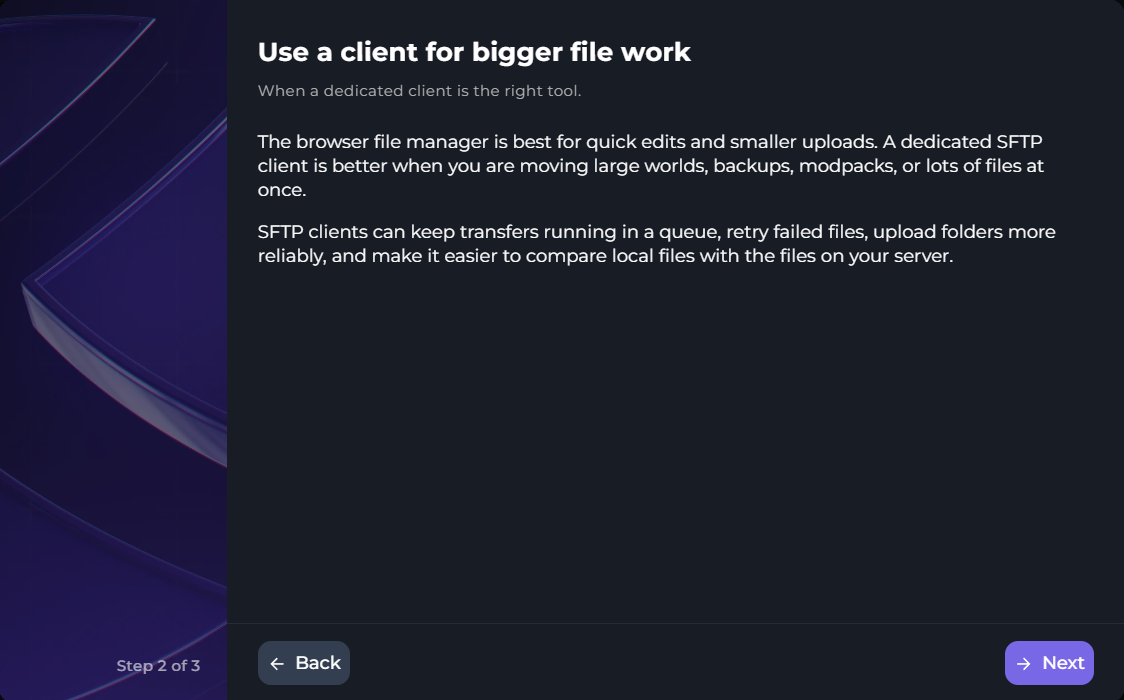Go to the next step with Next
Image resolution: width=1124 pixels, height=700 pixels.
coord(1049,663)
